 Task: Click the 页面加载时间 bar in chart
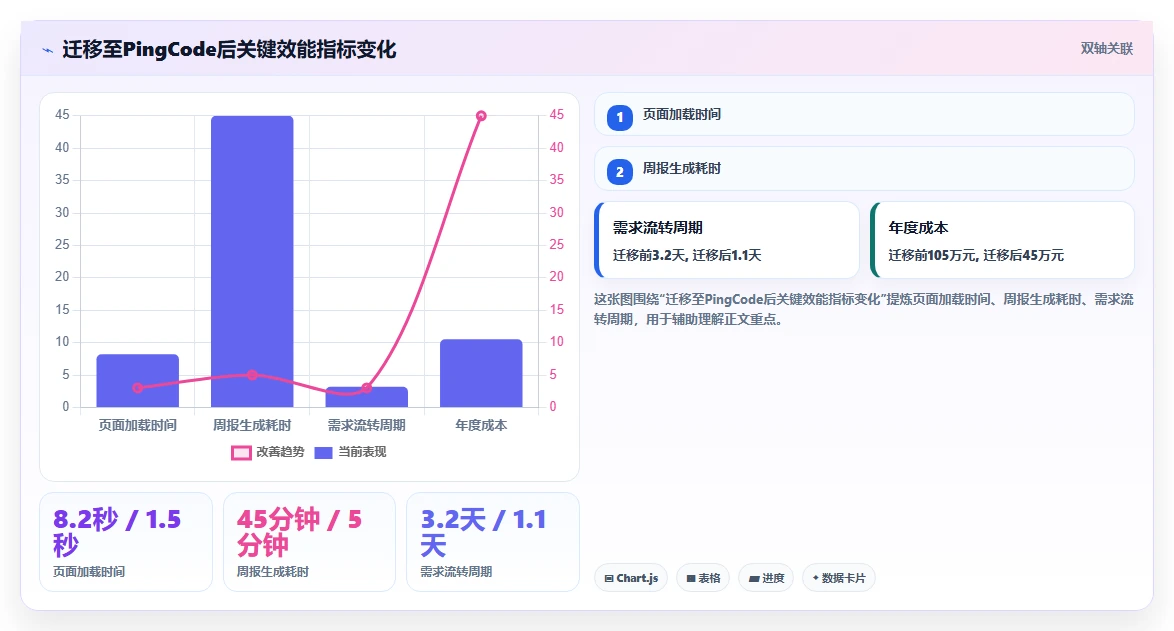(x=138, y=381)
